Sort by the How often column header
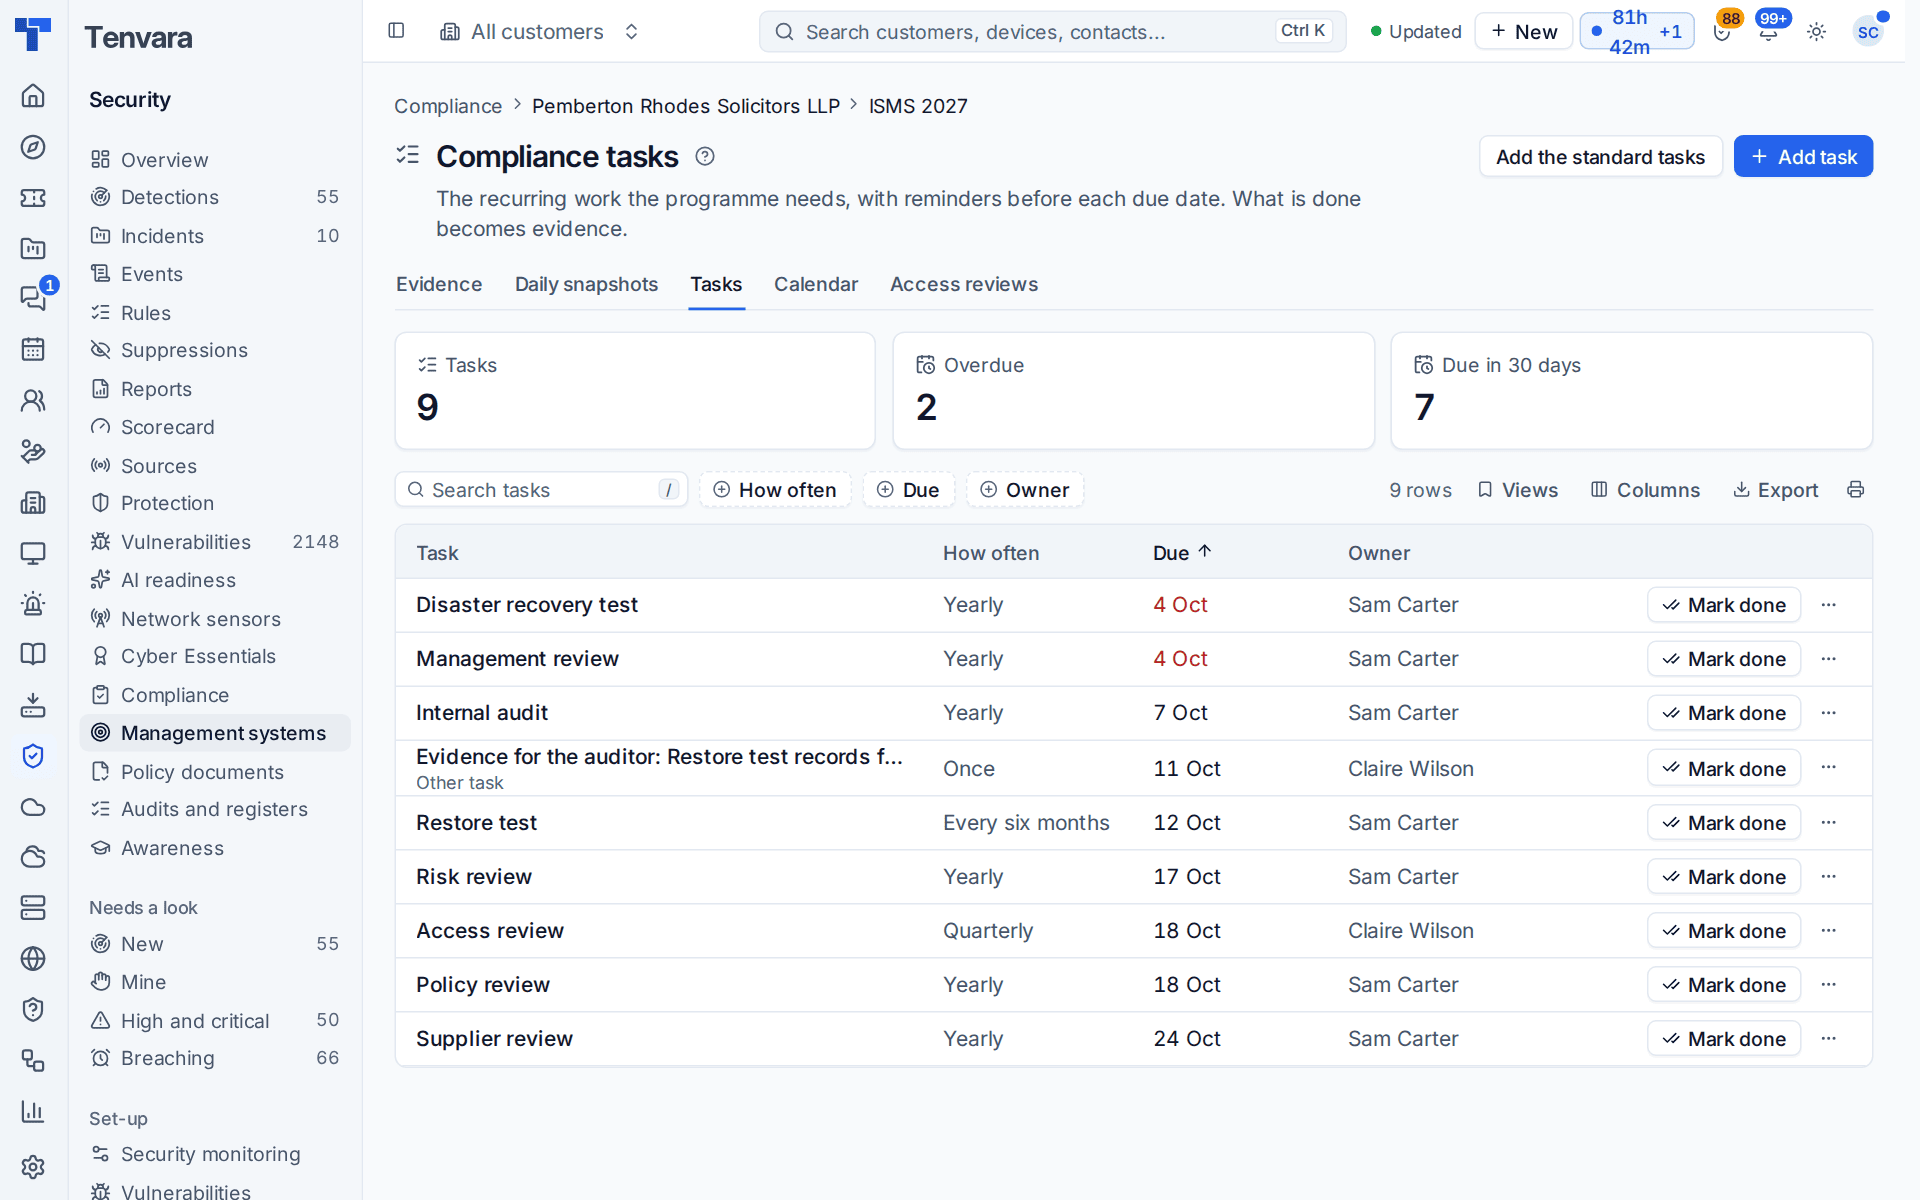 tap(991, 553)
